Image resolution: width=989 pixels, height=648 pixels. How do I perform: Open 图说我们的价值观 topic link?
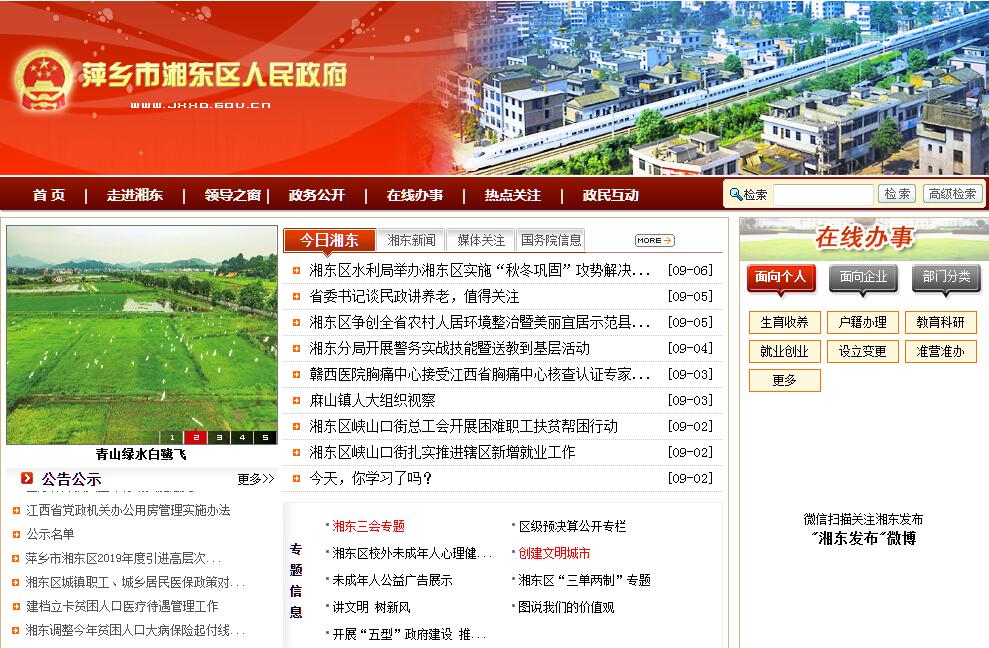(566, 608)
